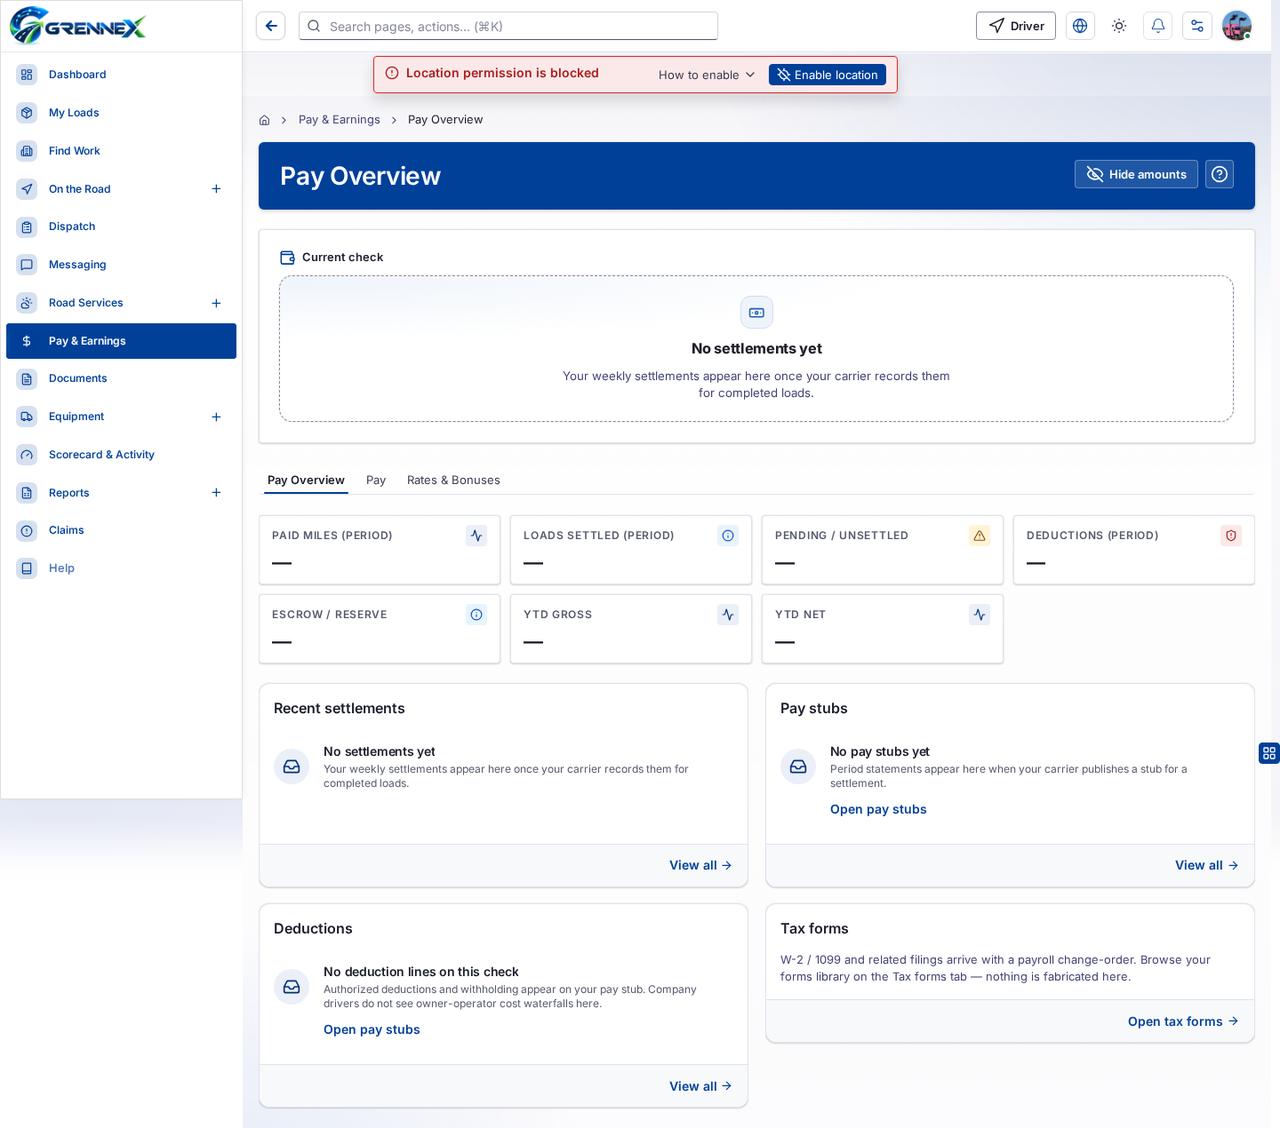Expand Road Services submenu plus
This screenshot has width=1280, height=1128.
coord(216,302)
